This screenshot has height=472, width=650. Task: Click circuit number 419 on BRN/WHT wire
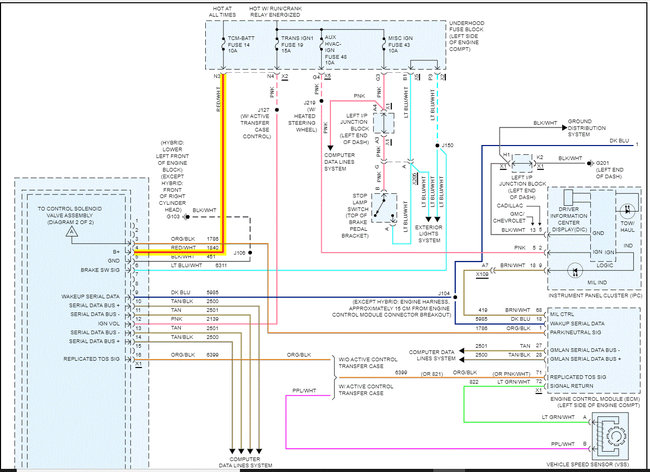coord(483,310)
